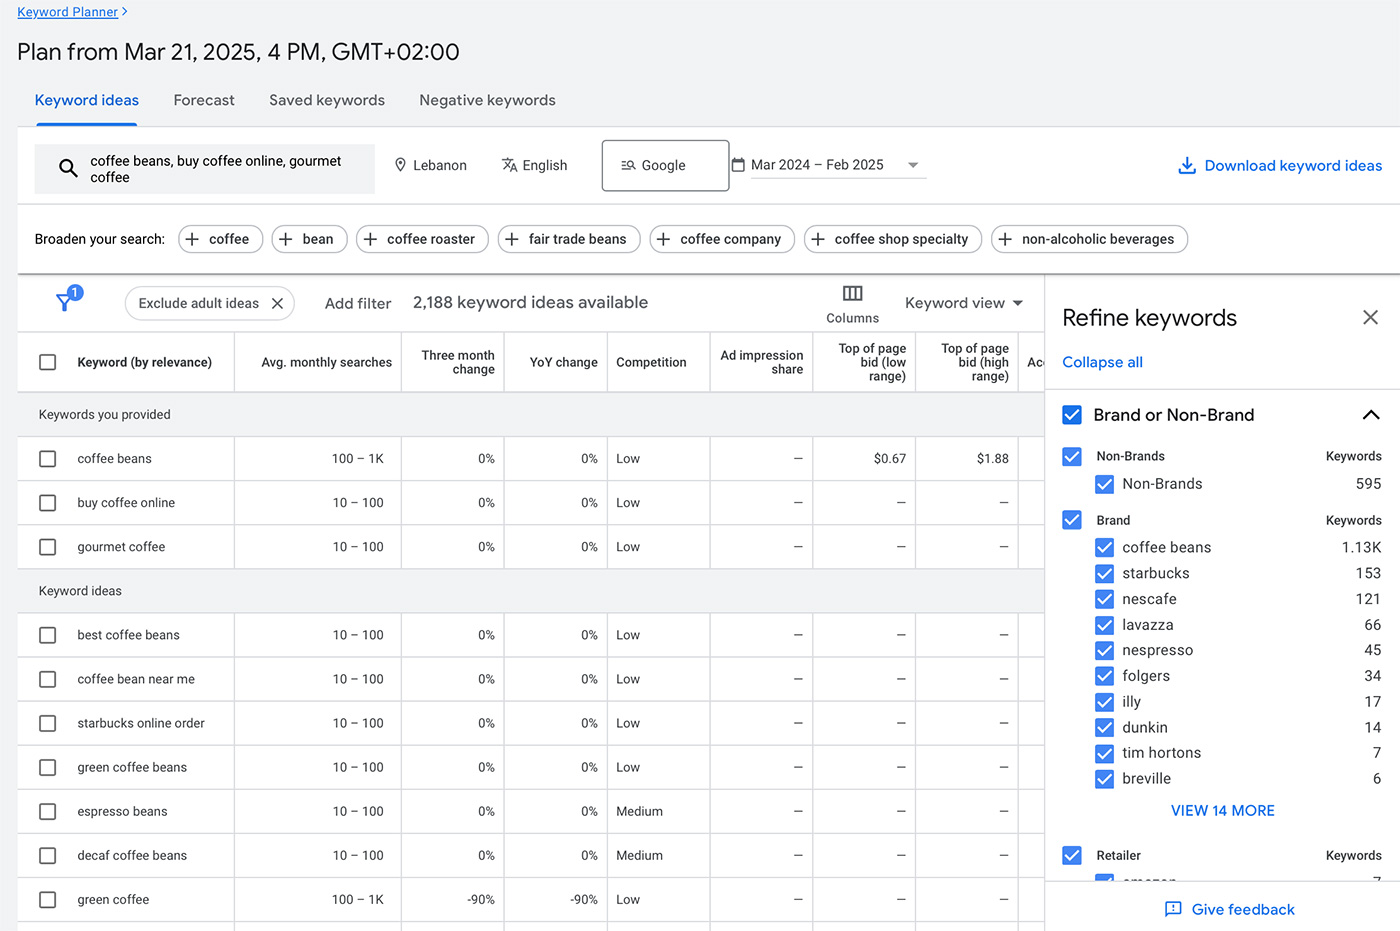The image size is (1400, 931).
Task: Click the search magnifier icon
Action: point(68,168)
